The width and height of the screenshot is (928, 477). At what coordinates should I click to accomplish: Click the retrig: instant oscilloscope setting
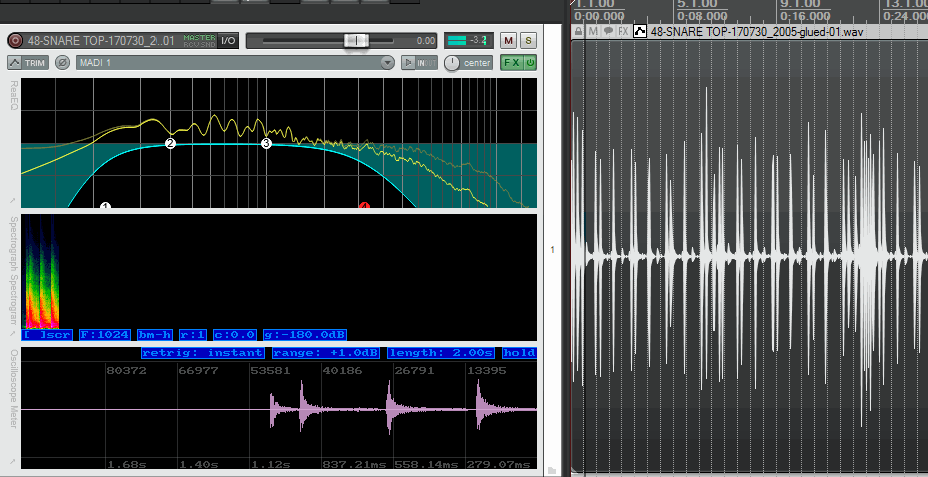pos(202,353)
